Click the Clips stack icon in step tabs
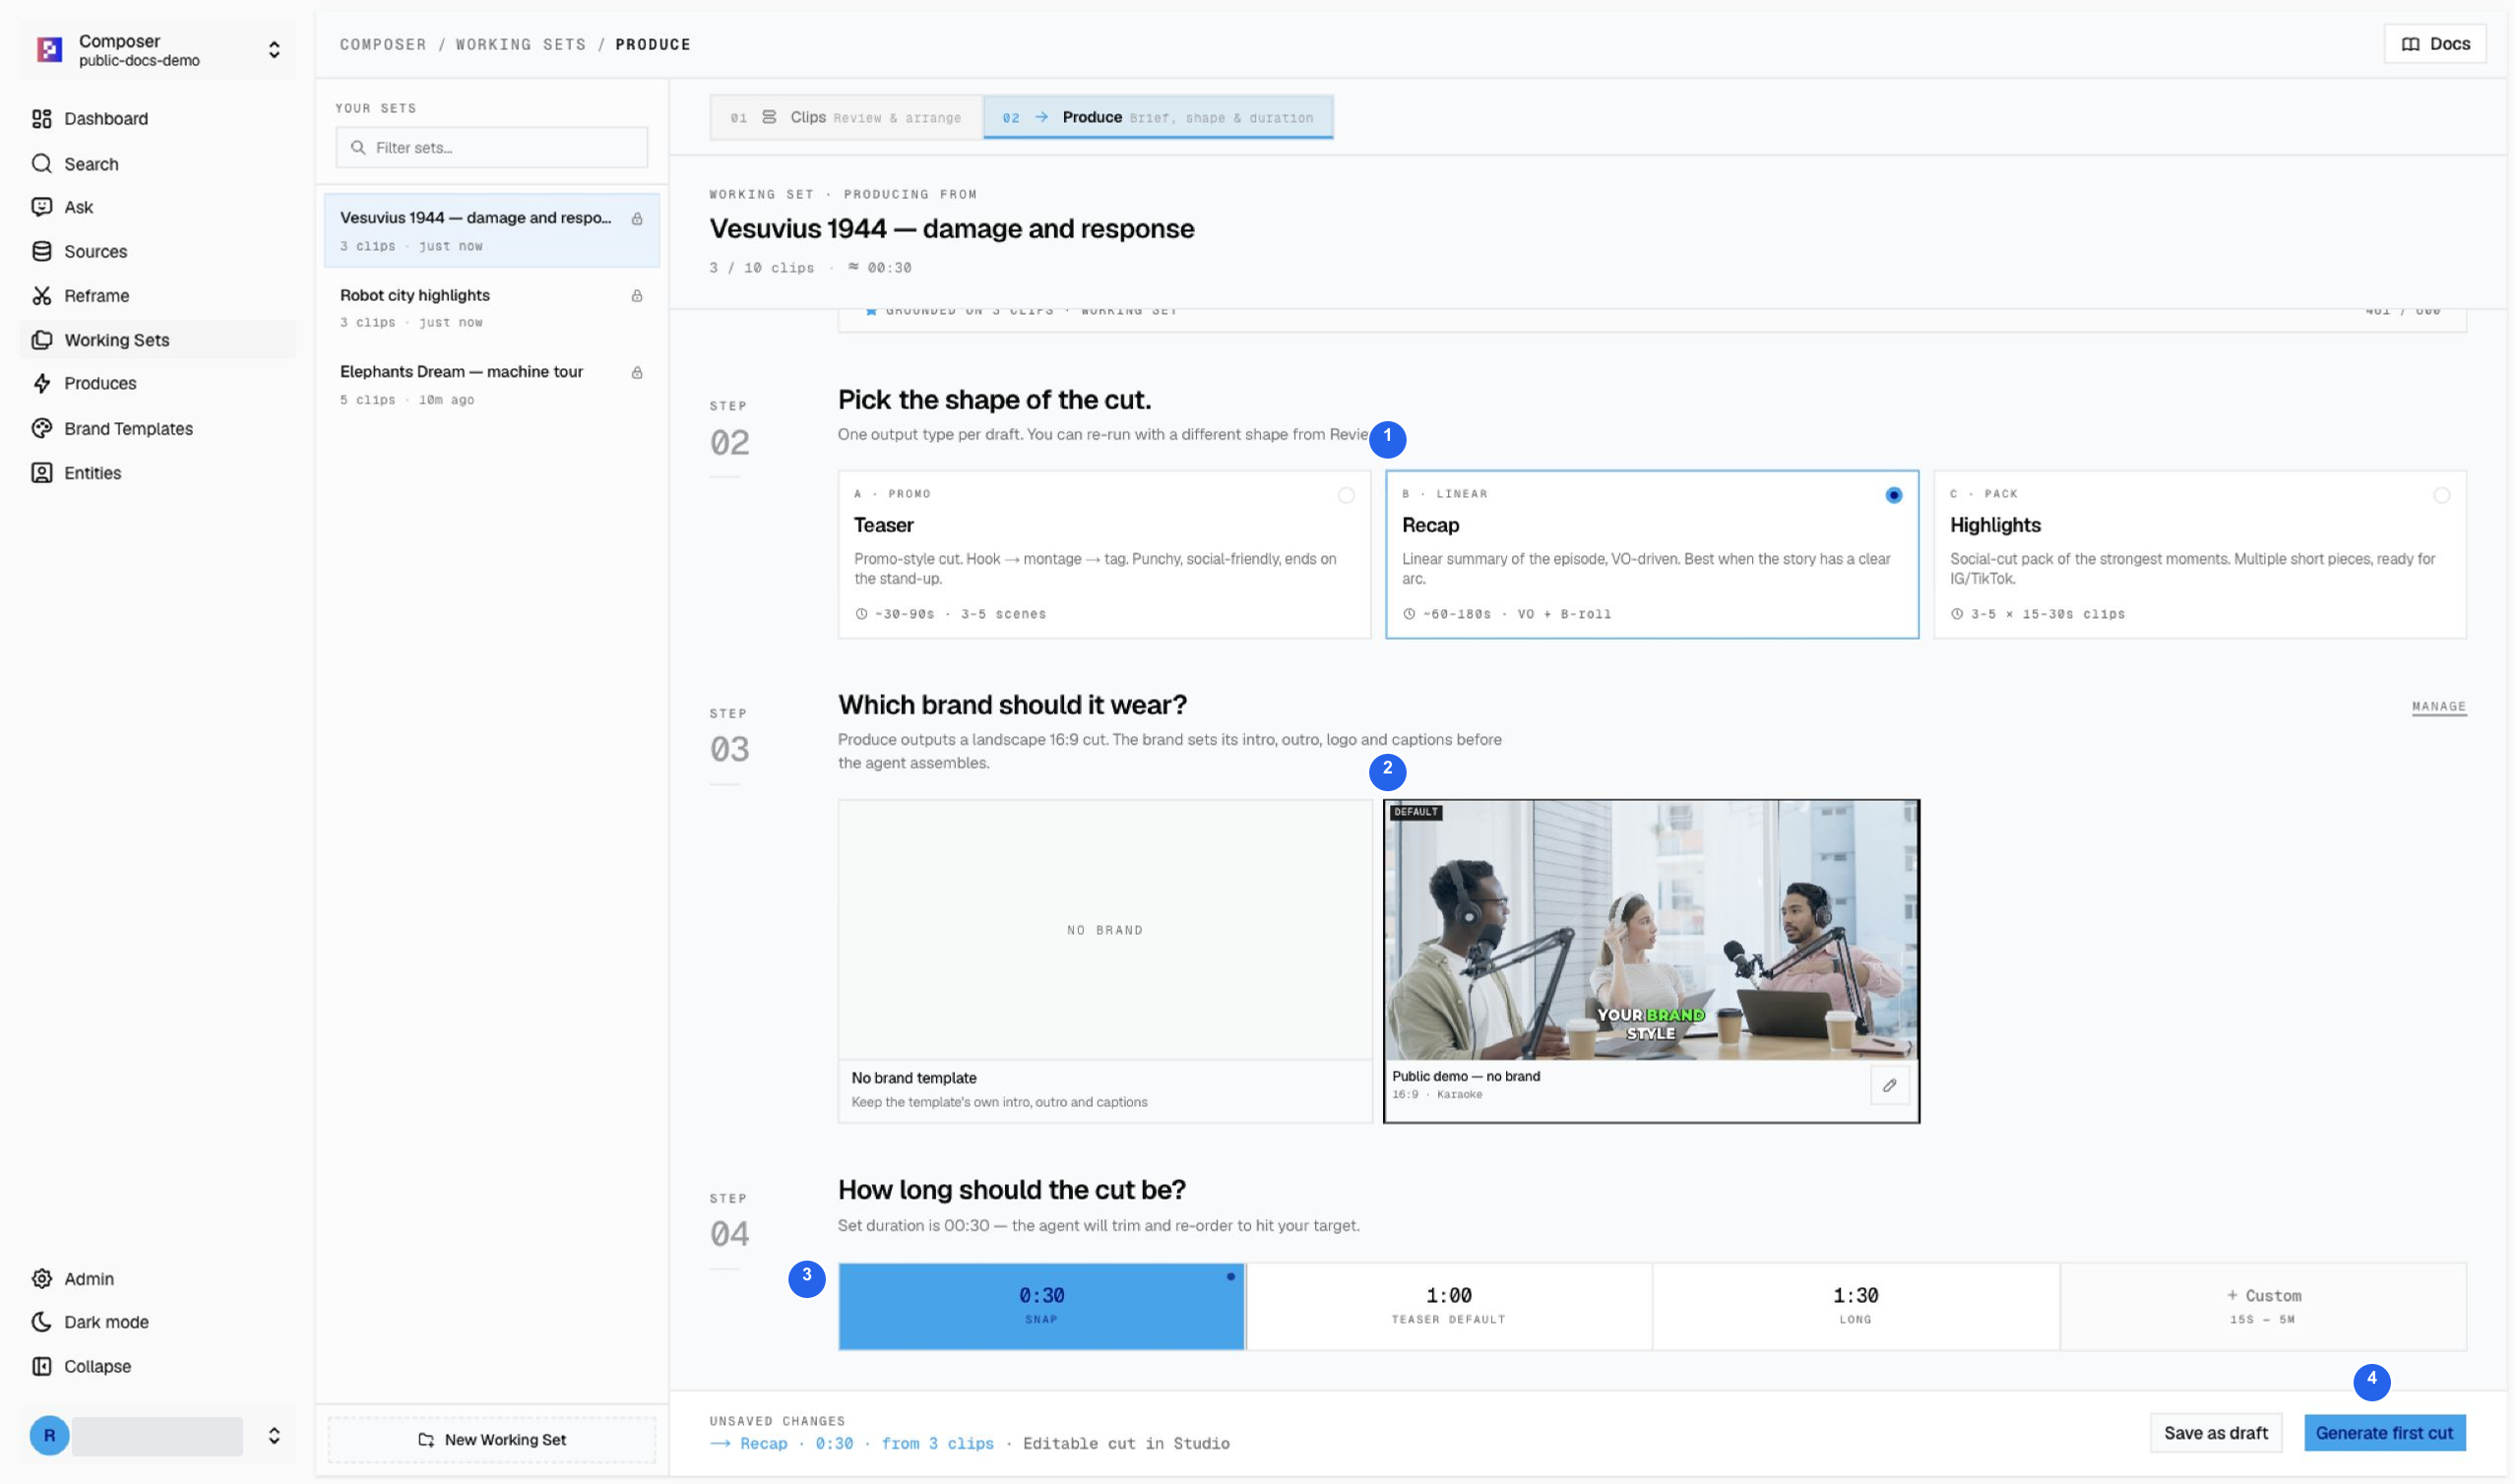2515x1484 pixels. (769, 117)
